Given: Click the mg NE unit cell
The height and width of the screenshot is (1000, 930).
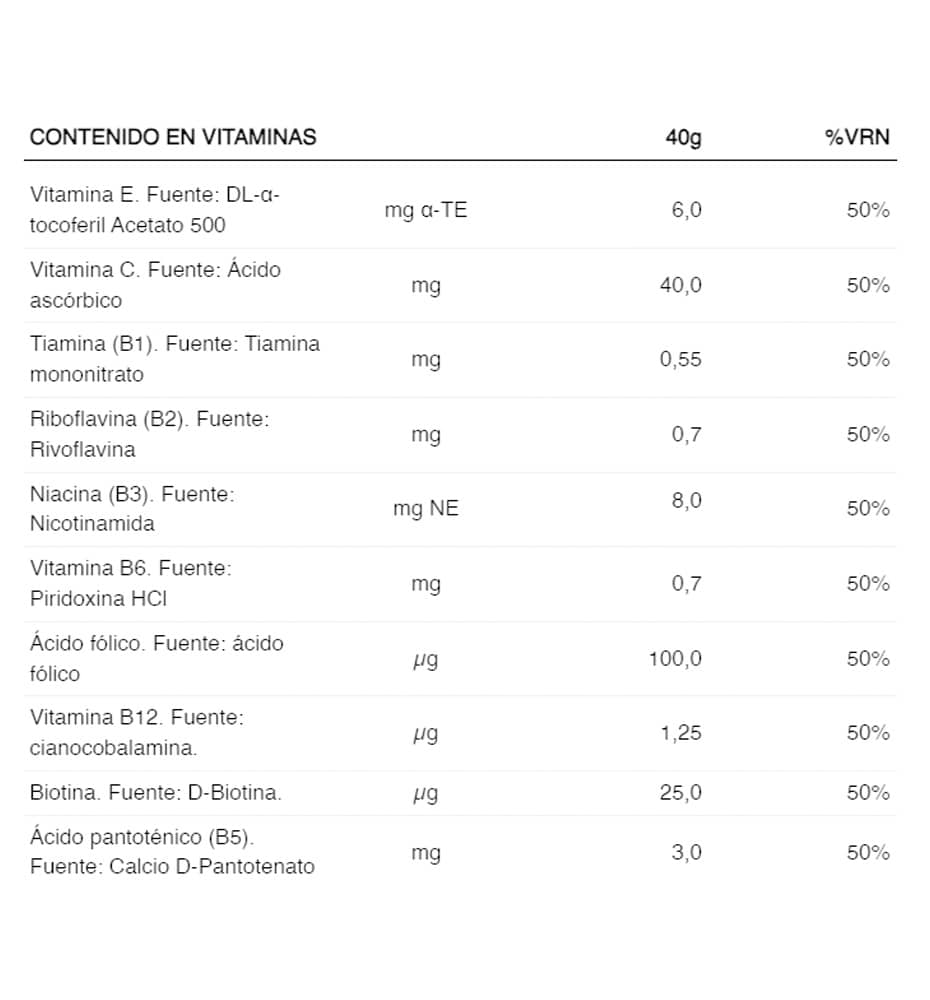Looking at the screenshot, I should [x=426, y=508].
